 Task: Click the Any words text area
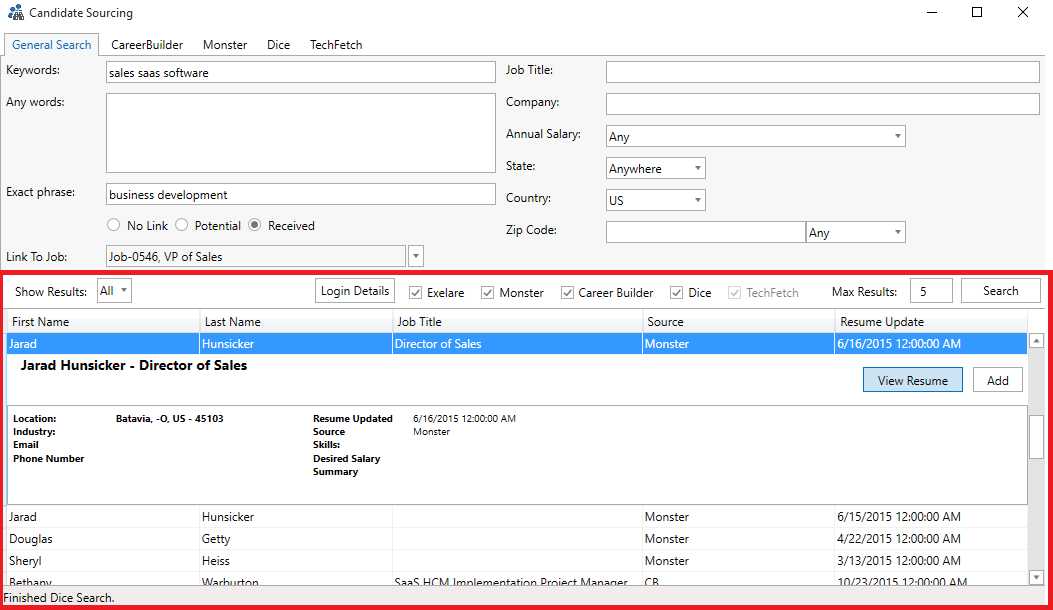(301, 133)
